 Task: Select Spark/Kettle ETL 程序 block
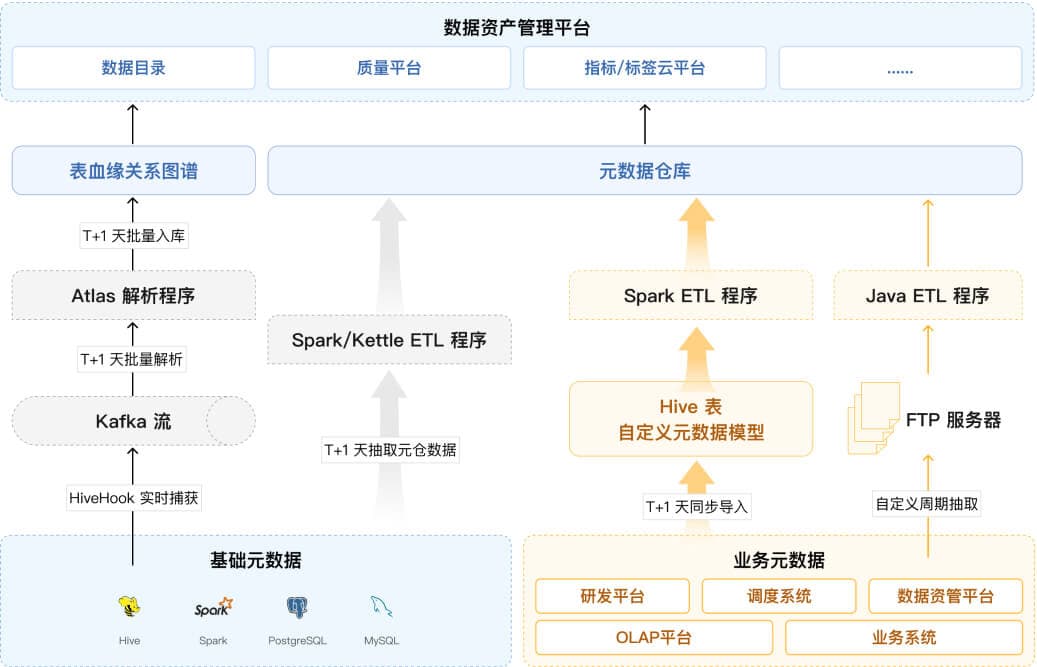pos(389,340)
